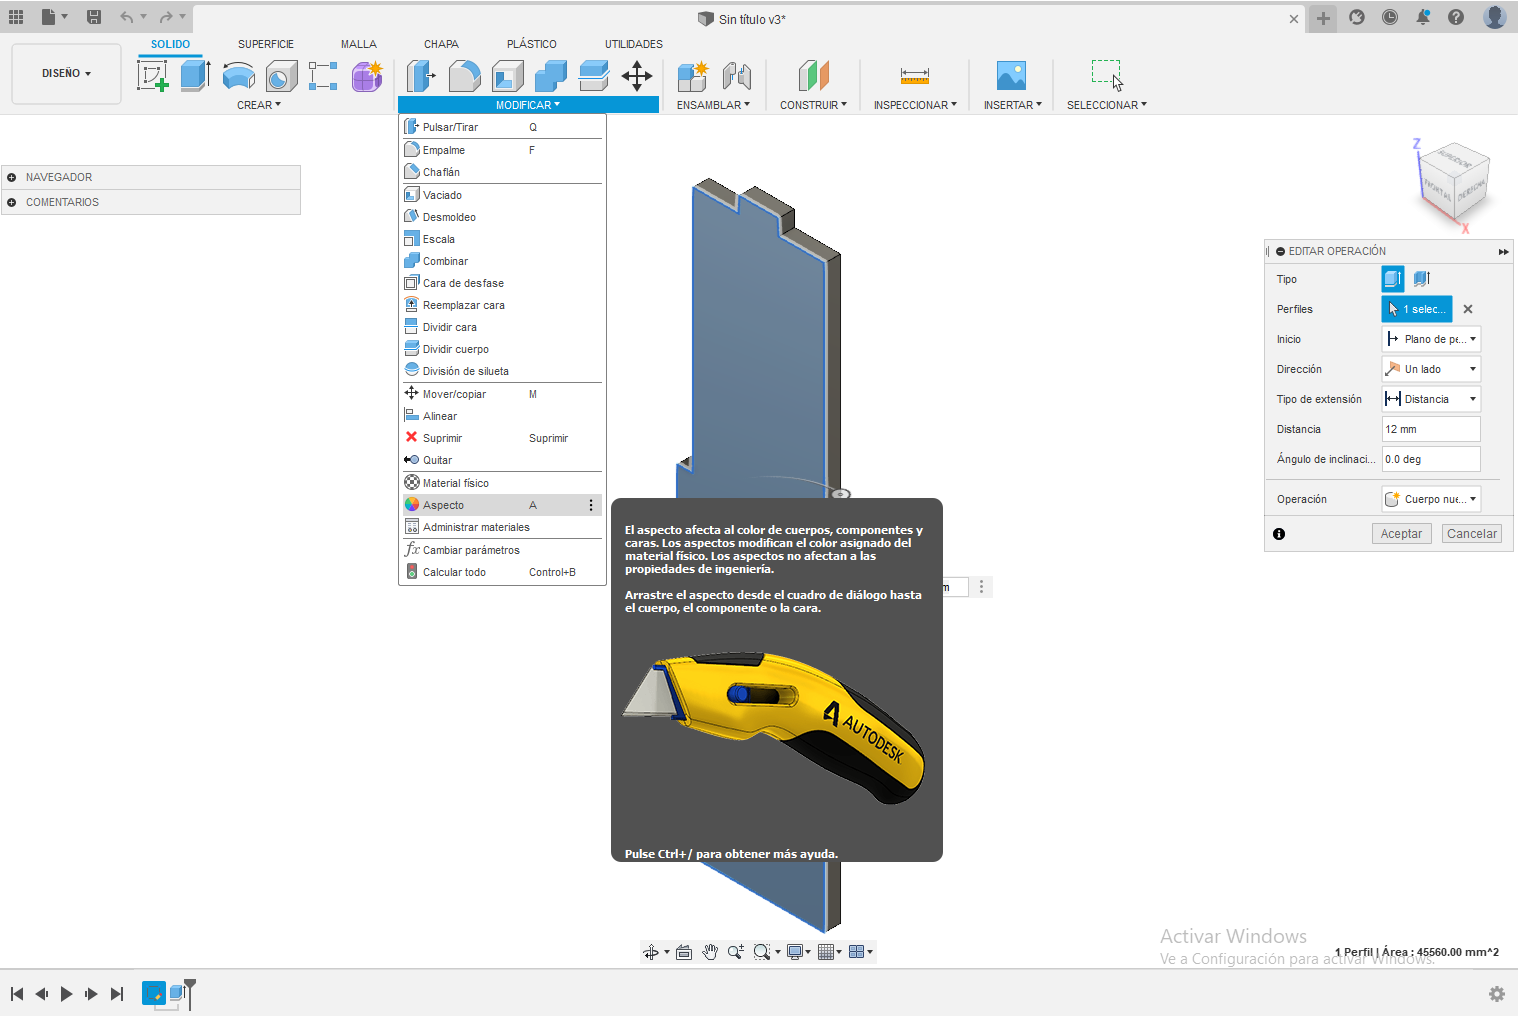Click the Split Body toolbar icon
This screenshot has width=1518, height=1016.
click(593, 76)
